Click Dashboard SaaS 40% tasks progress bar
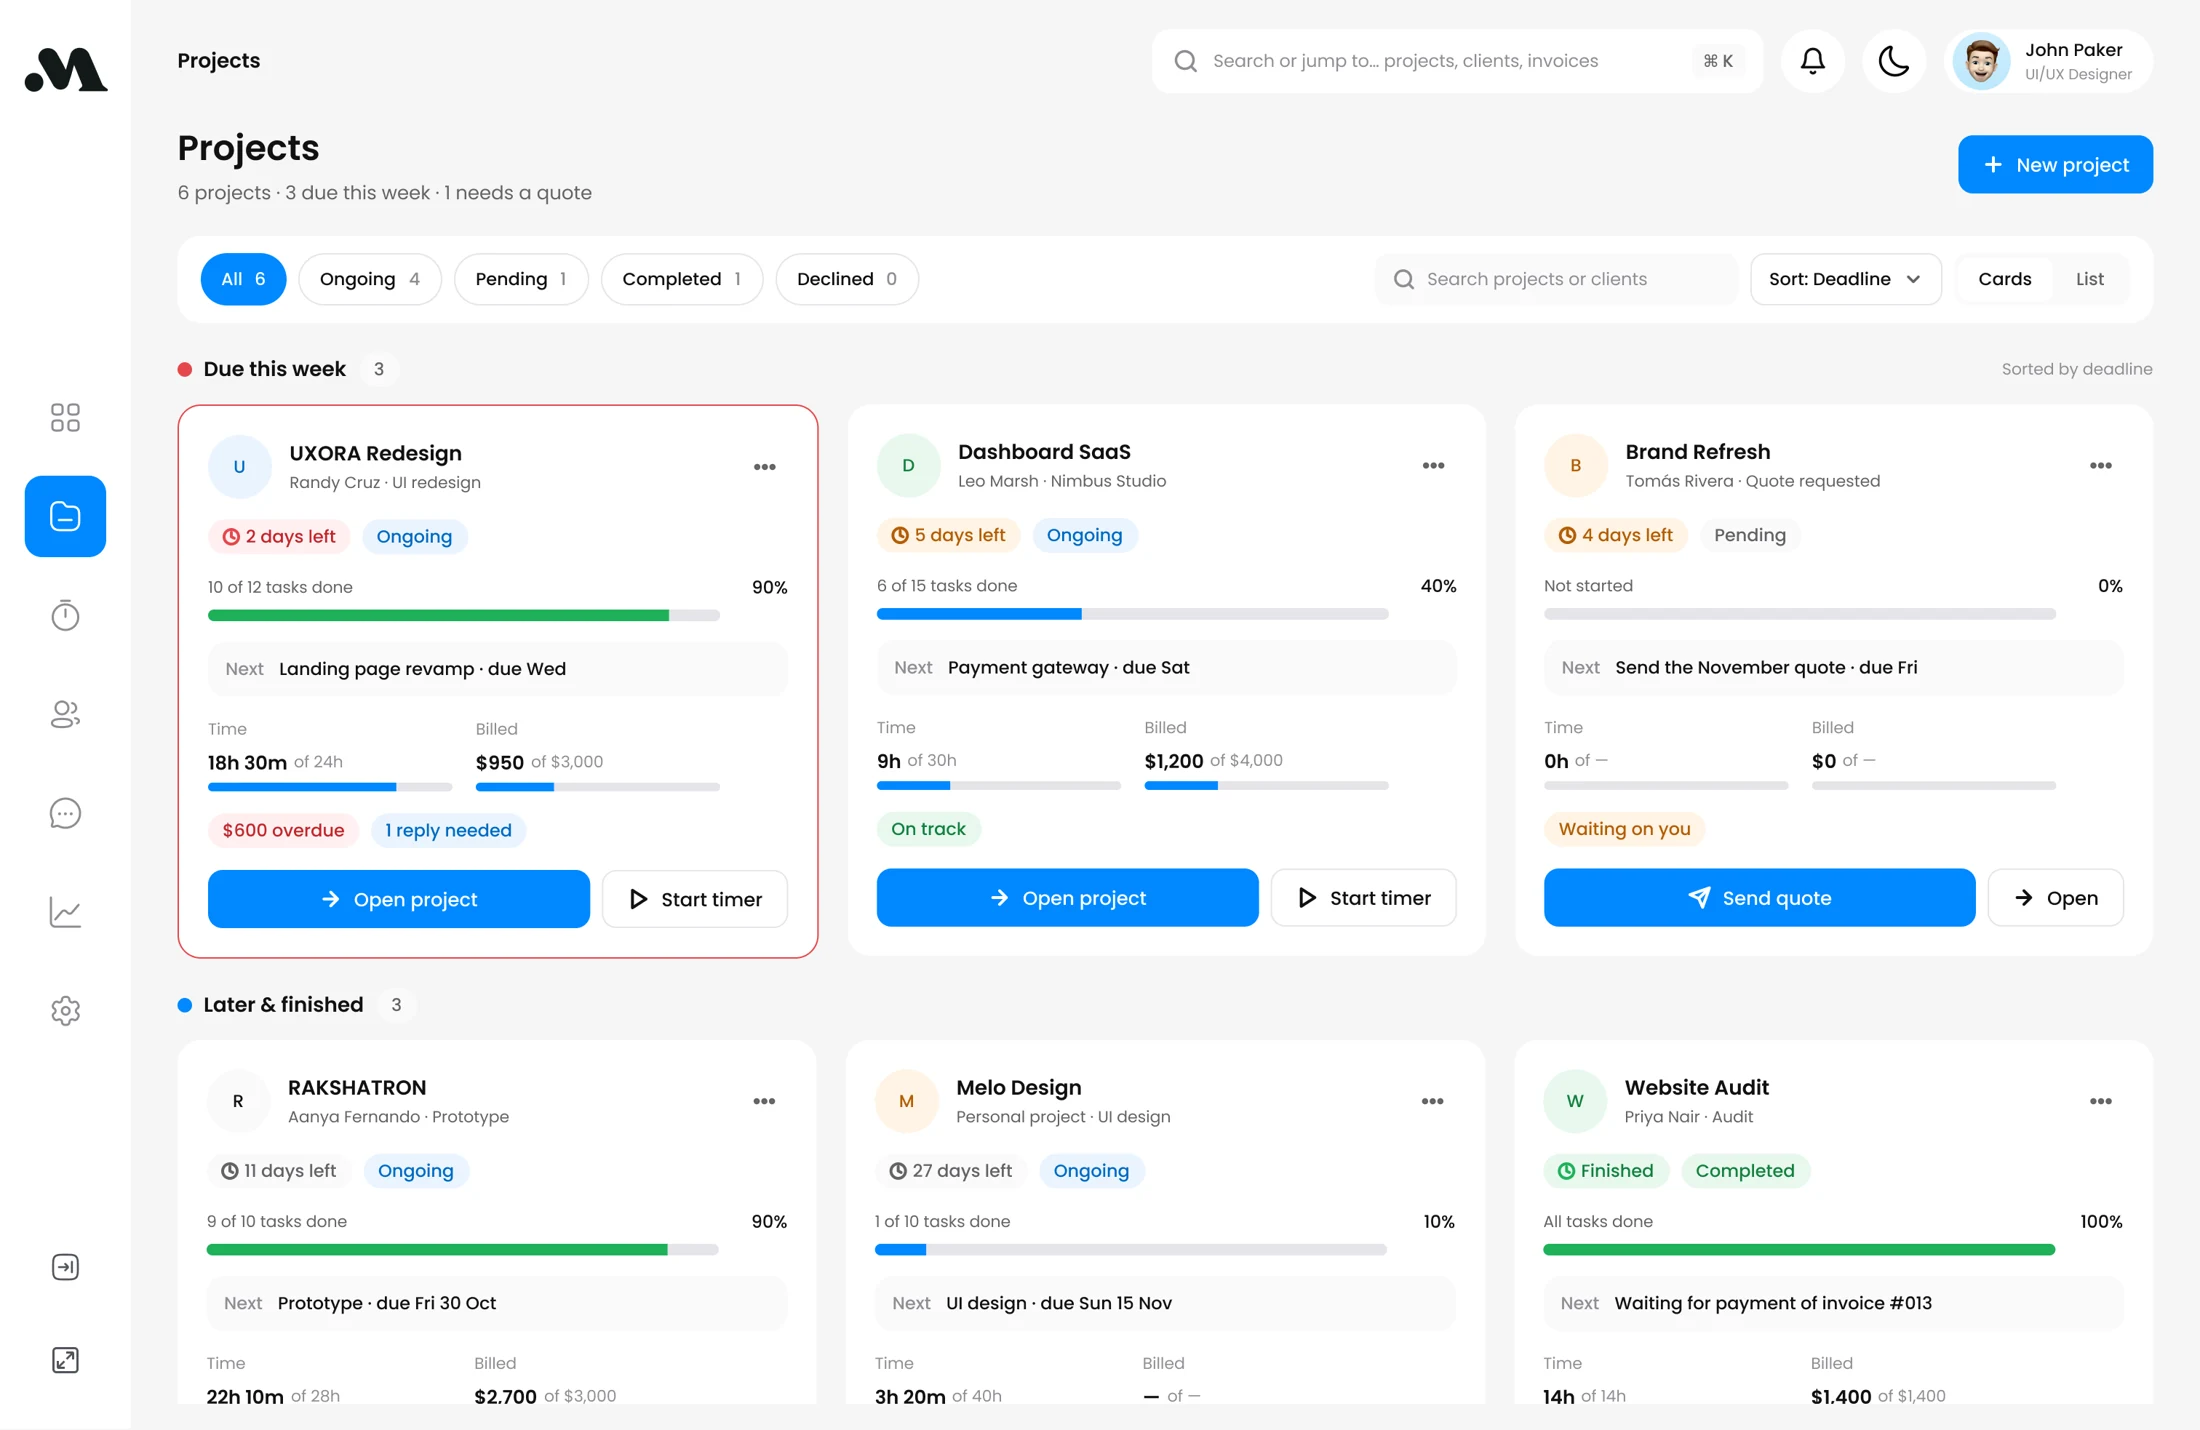Viewport: 2200px width, 1430px height. 1132,614
